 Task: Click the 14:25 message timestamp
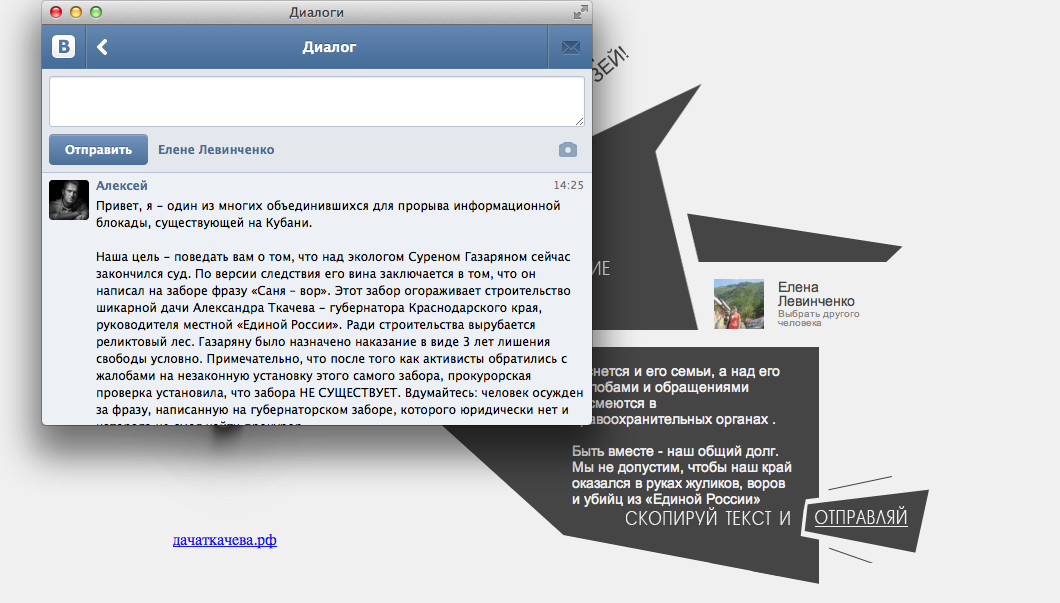tap(568, 185)
